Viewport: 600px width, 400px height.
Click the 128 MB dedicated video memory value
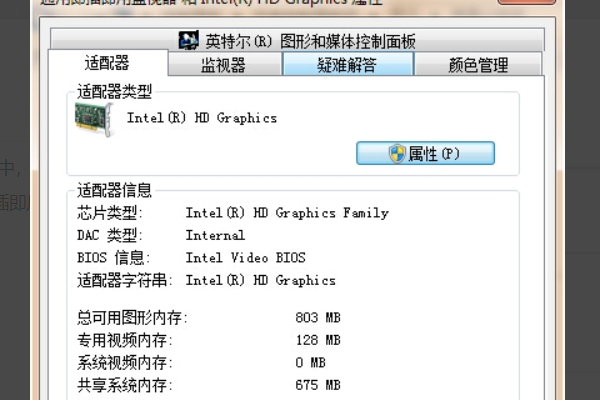(x=318, y=340)
